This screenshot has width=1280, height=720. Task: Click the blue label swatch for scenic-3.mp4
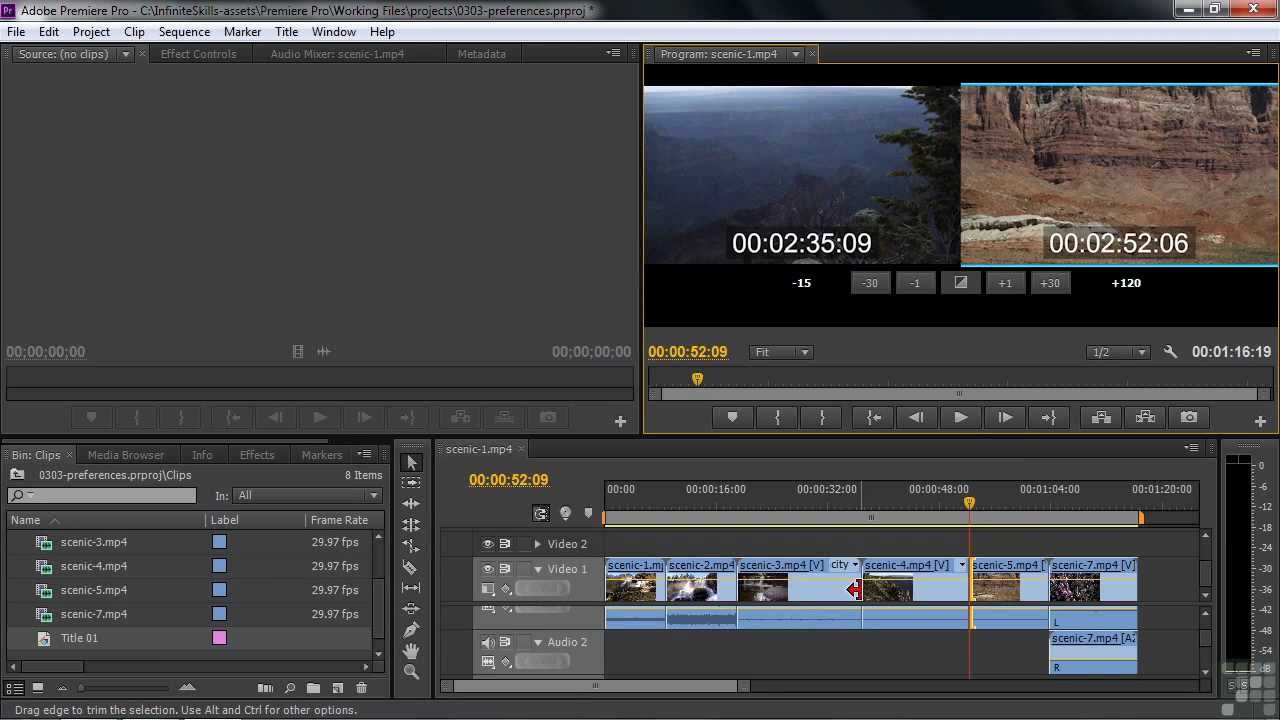click(x=219, y=542)
